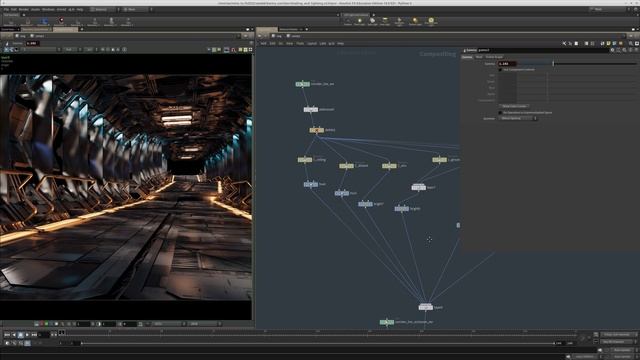Screen dimensions: 640x360
Task: Open the Assets menu
Action: tap(36, 9)
